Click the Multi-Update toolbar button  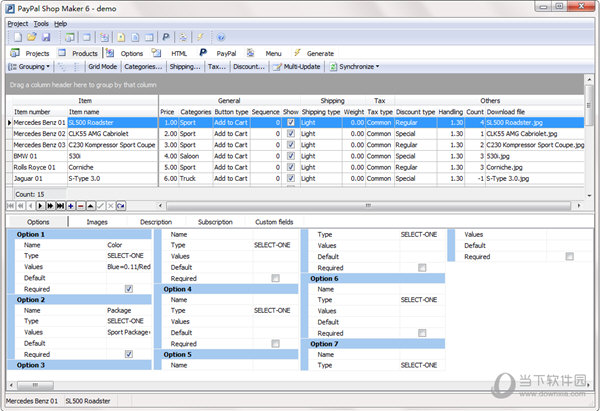point(297,67)
